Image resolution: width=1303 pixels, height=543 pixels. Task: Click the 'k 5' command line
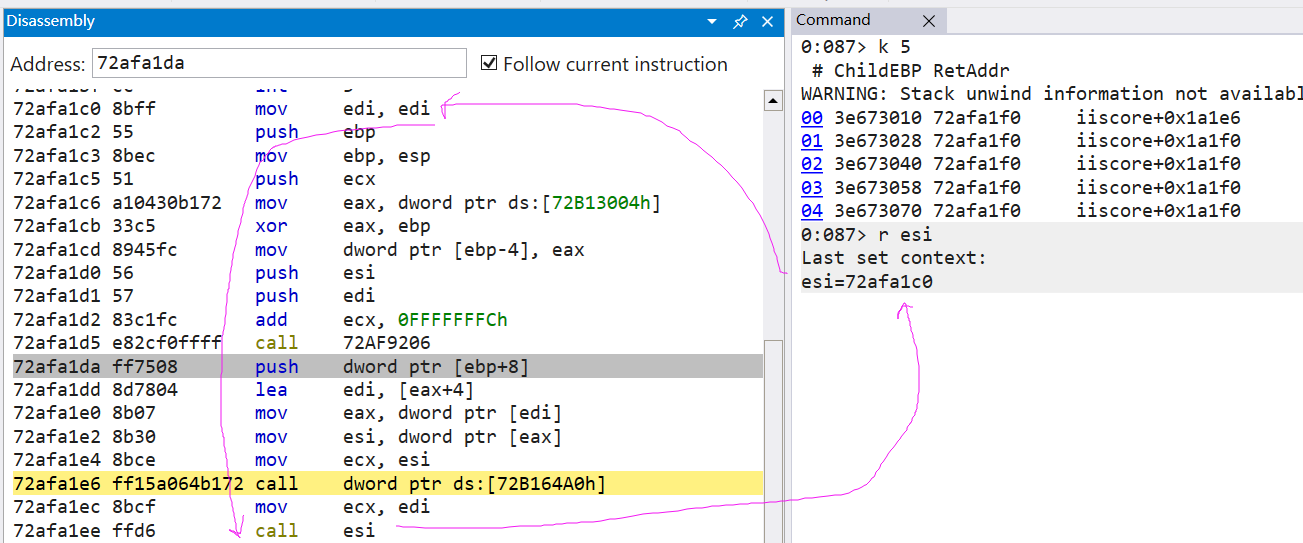tap(856, 47)
